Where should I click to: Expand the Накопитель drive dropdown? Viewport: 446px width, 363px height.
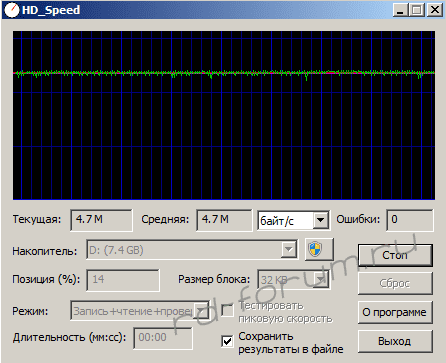click(x=288, y=249)
